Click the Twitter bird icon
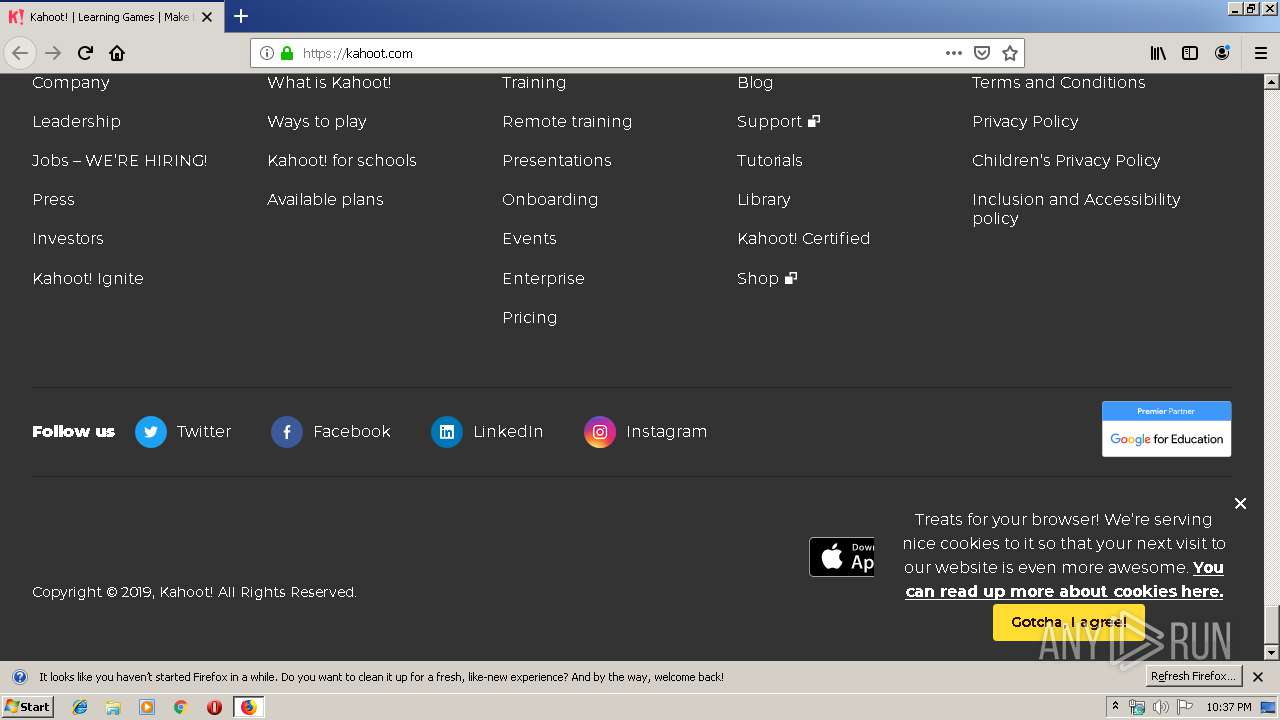The width and height of the screenshot is (1280, 720). tap(151, 432)
